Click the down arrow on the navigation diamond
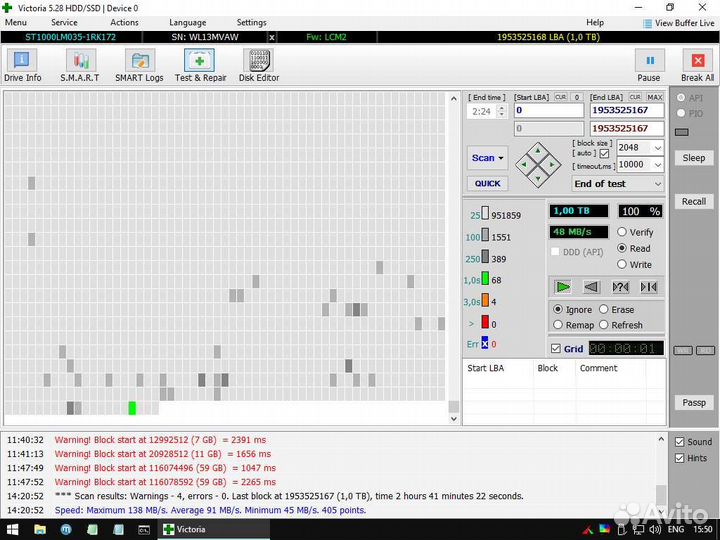 coord(538,178)
